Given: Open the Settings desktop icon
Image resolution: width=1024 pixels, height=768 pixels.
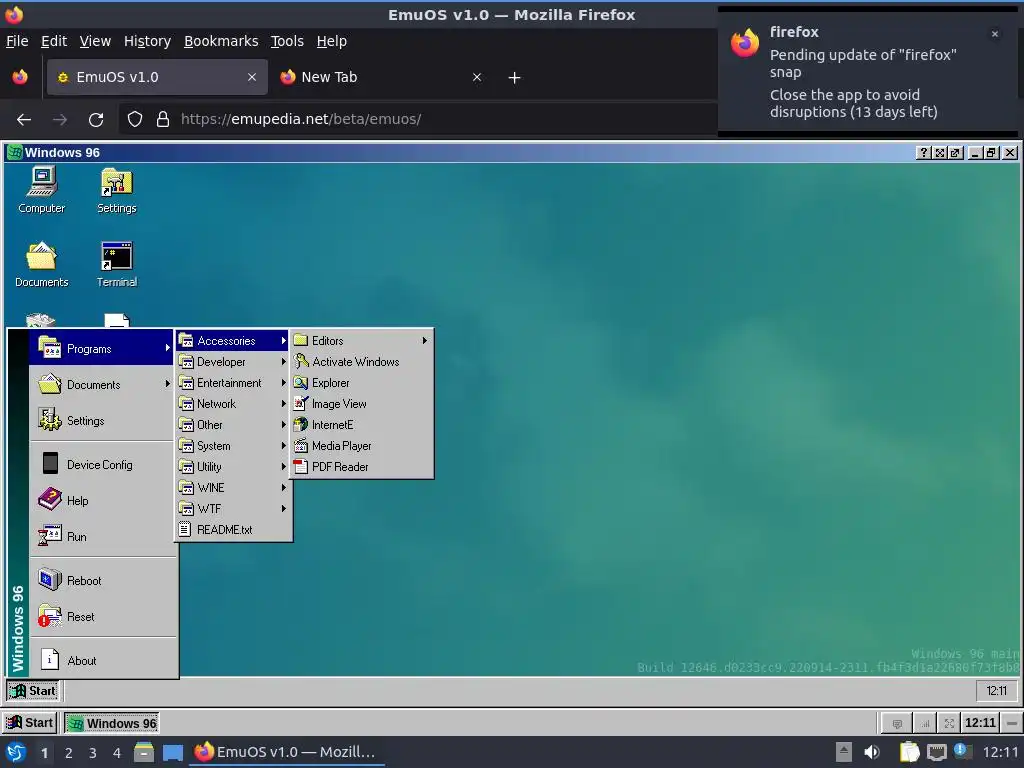Looking at the screenshot, I should point(116,189).
